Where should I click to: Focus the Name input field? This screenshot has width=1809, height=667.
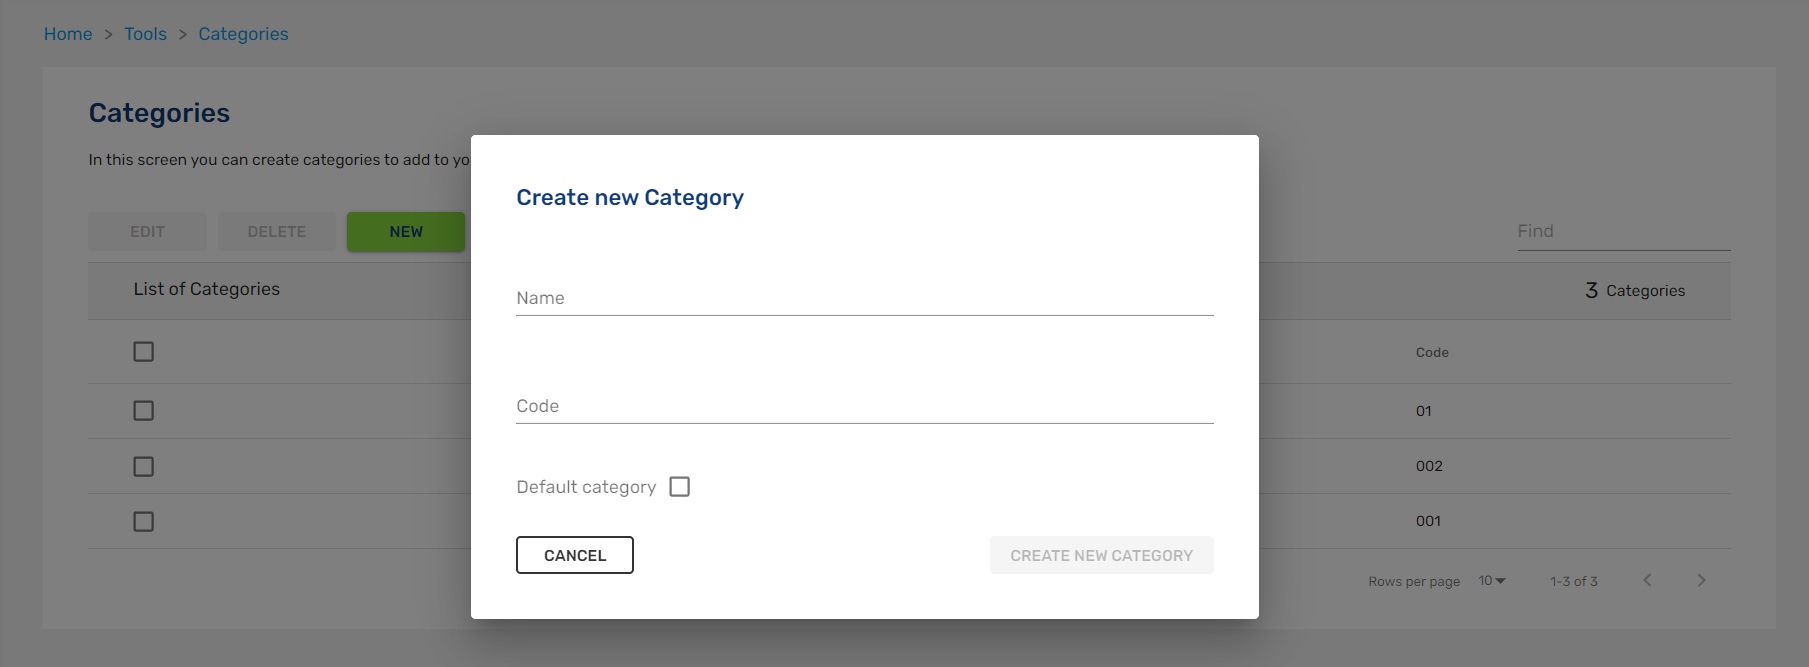coord(864,298)
